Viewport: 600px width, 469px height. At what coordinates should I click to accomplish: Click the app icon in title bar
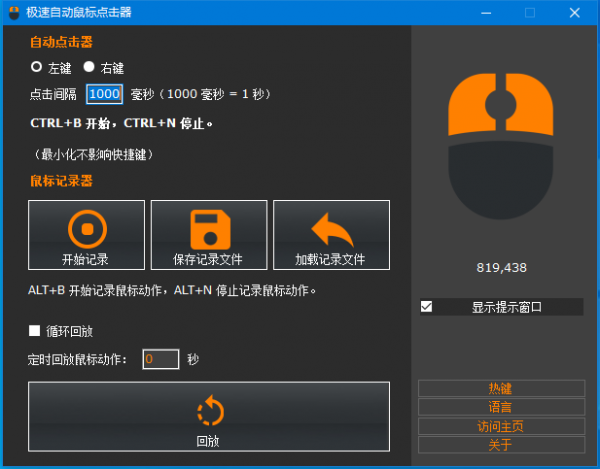coord(14,13)
